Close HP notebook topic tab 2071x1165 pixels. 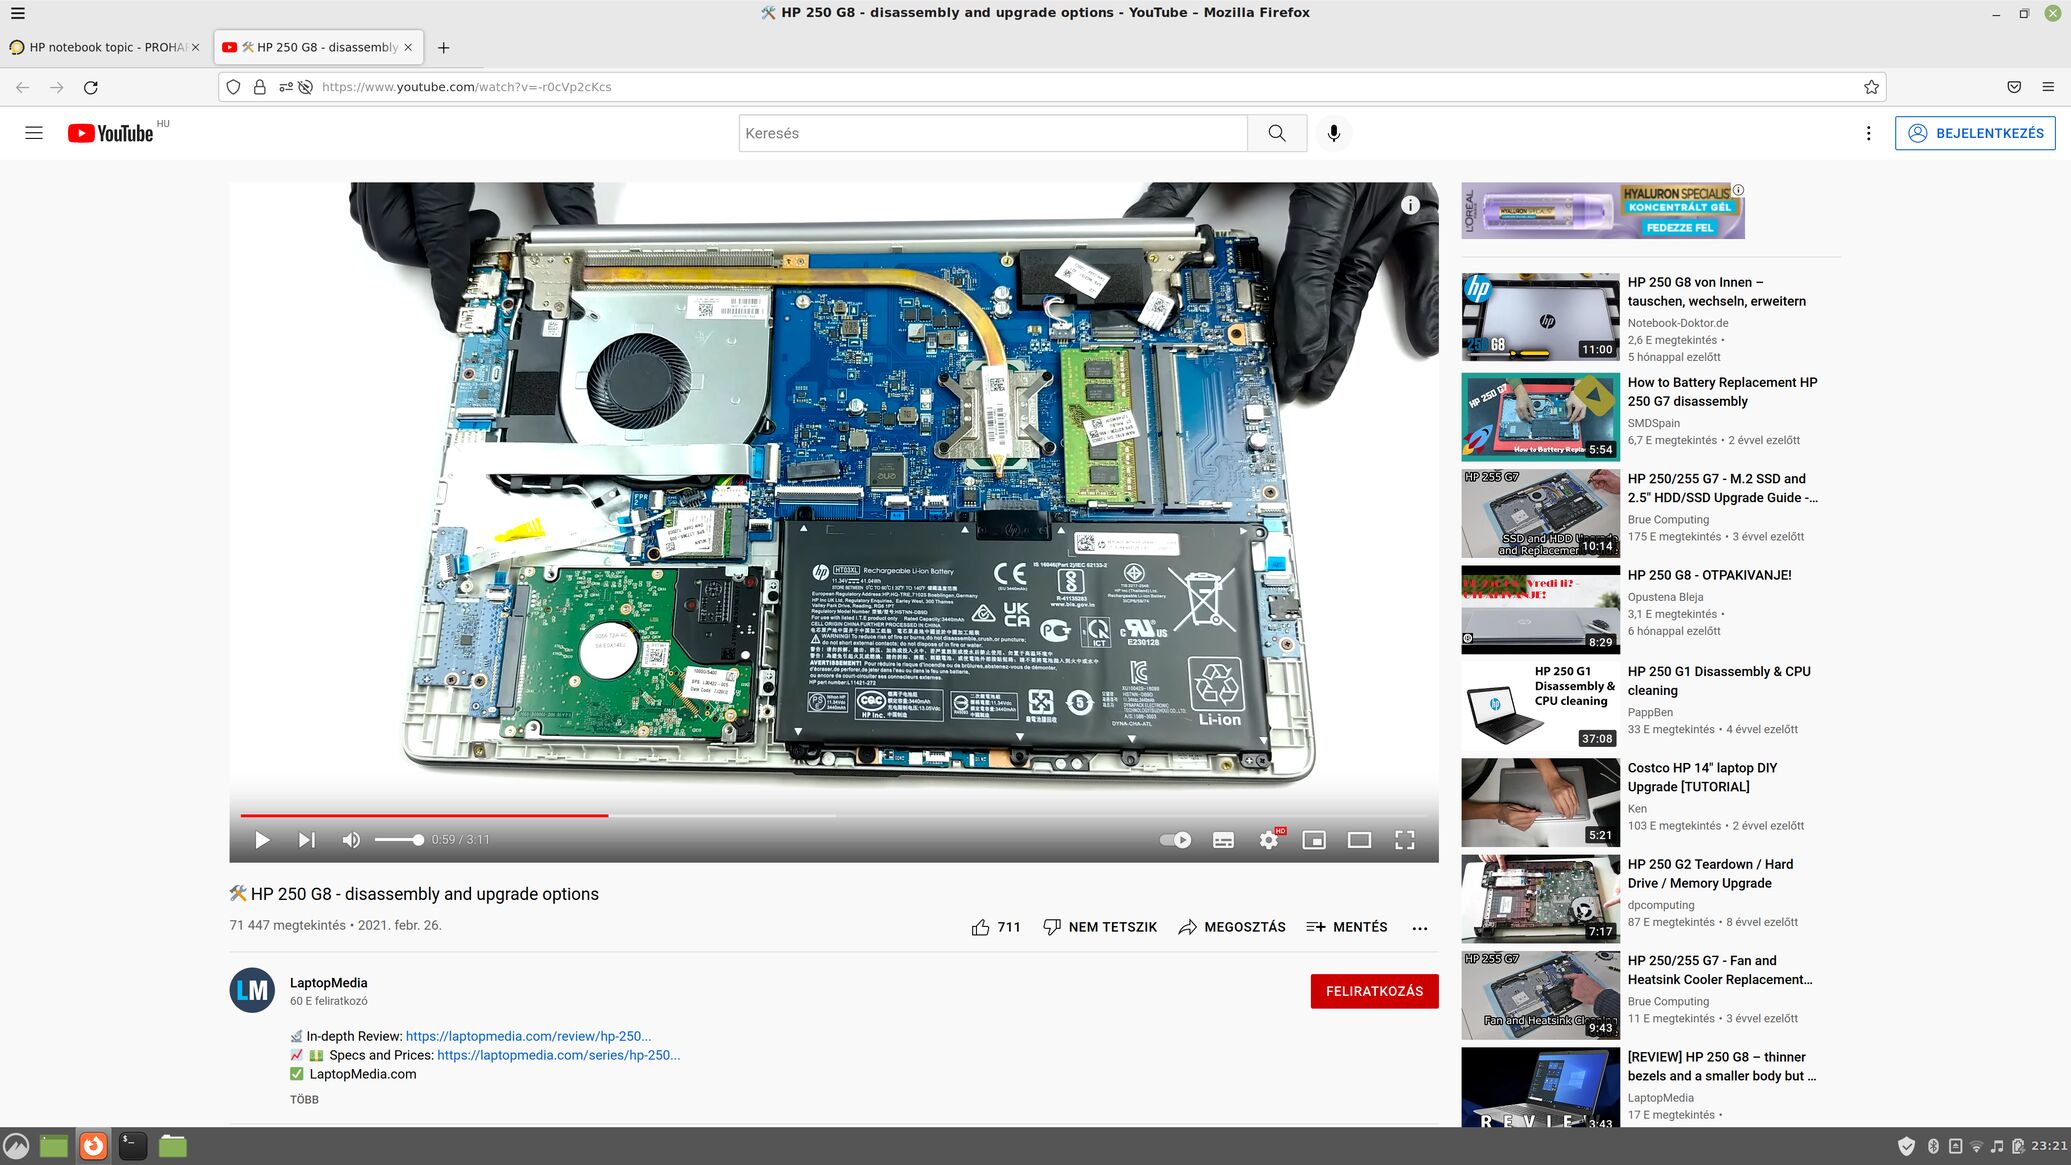[x=195, y=47]
